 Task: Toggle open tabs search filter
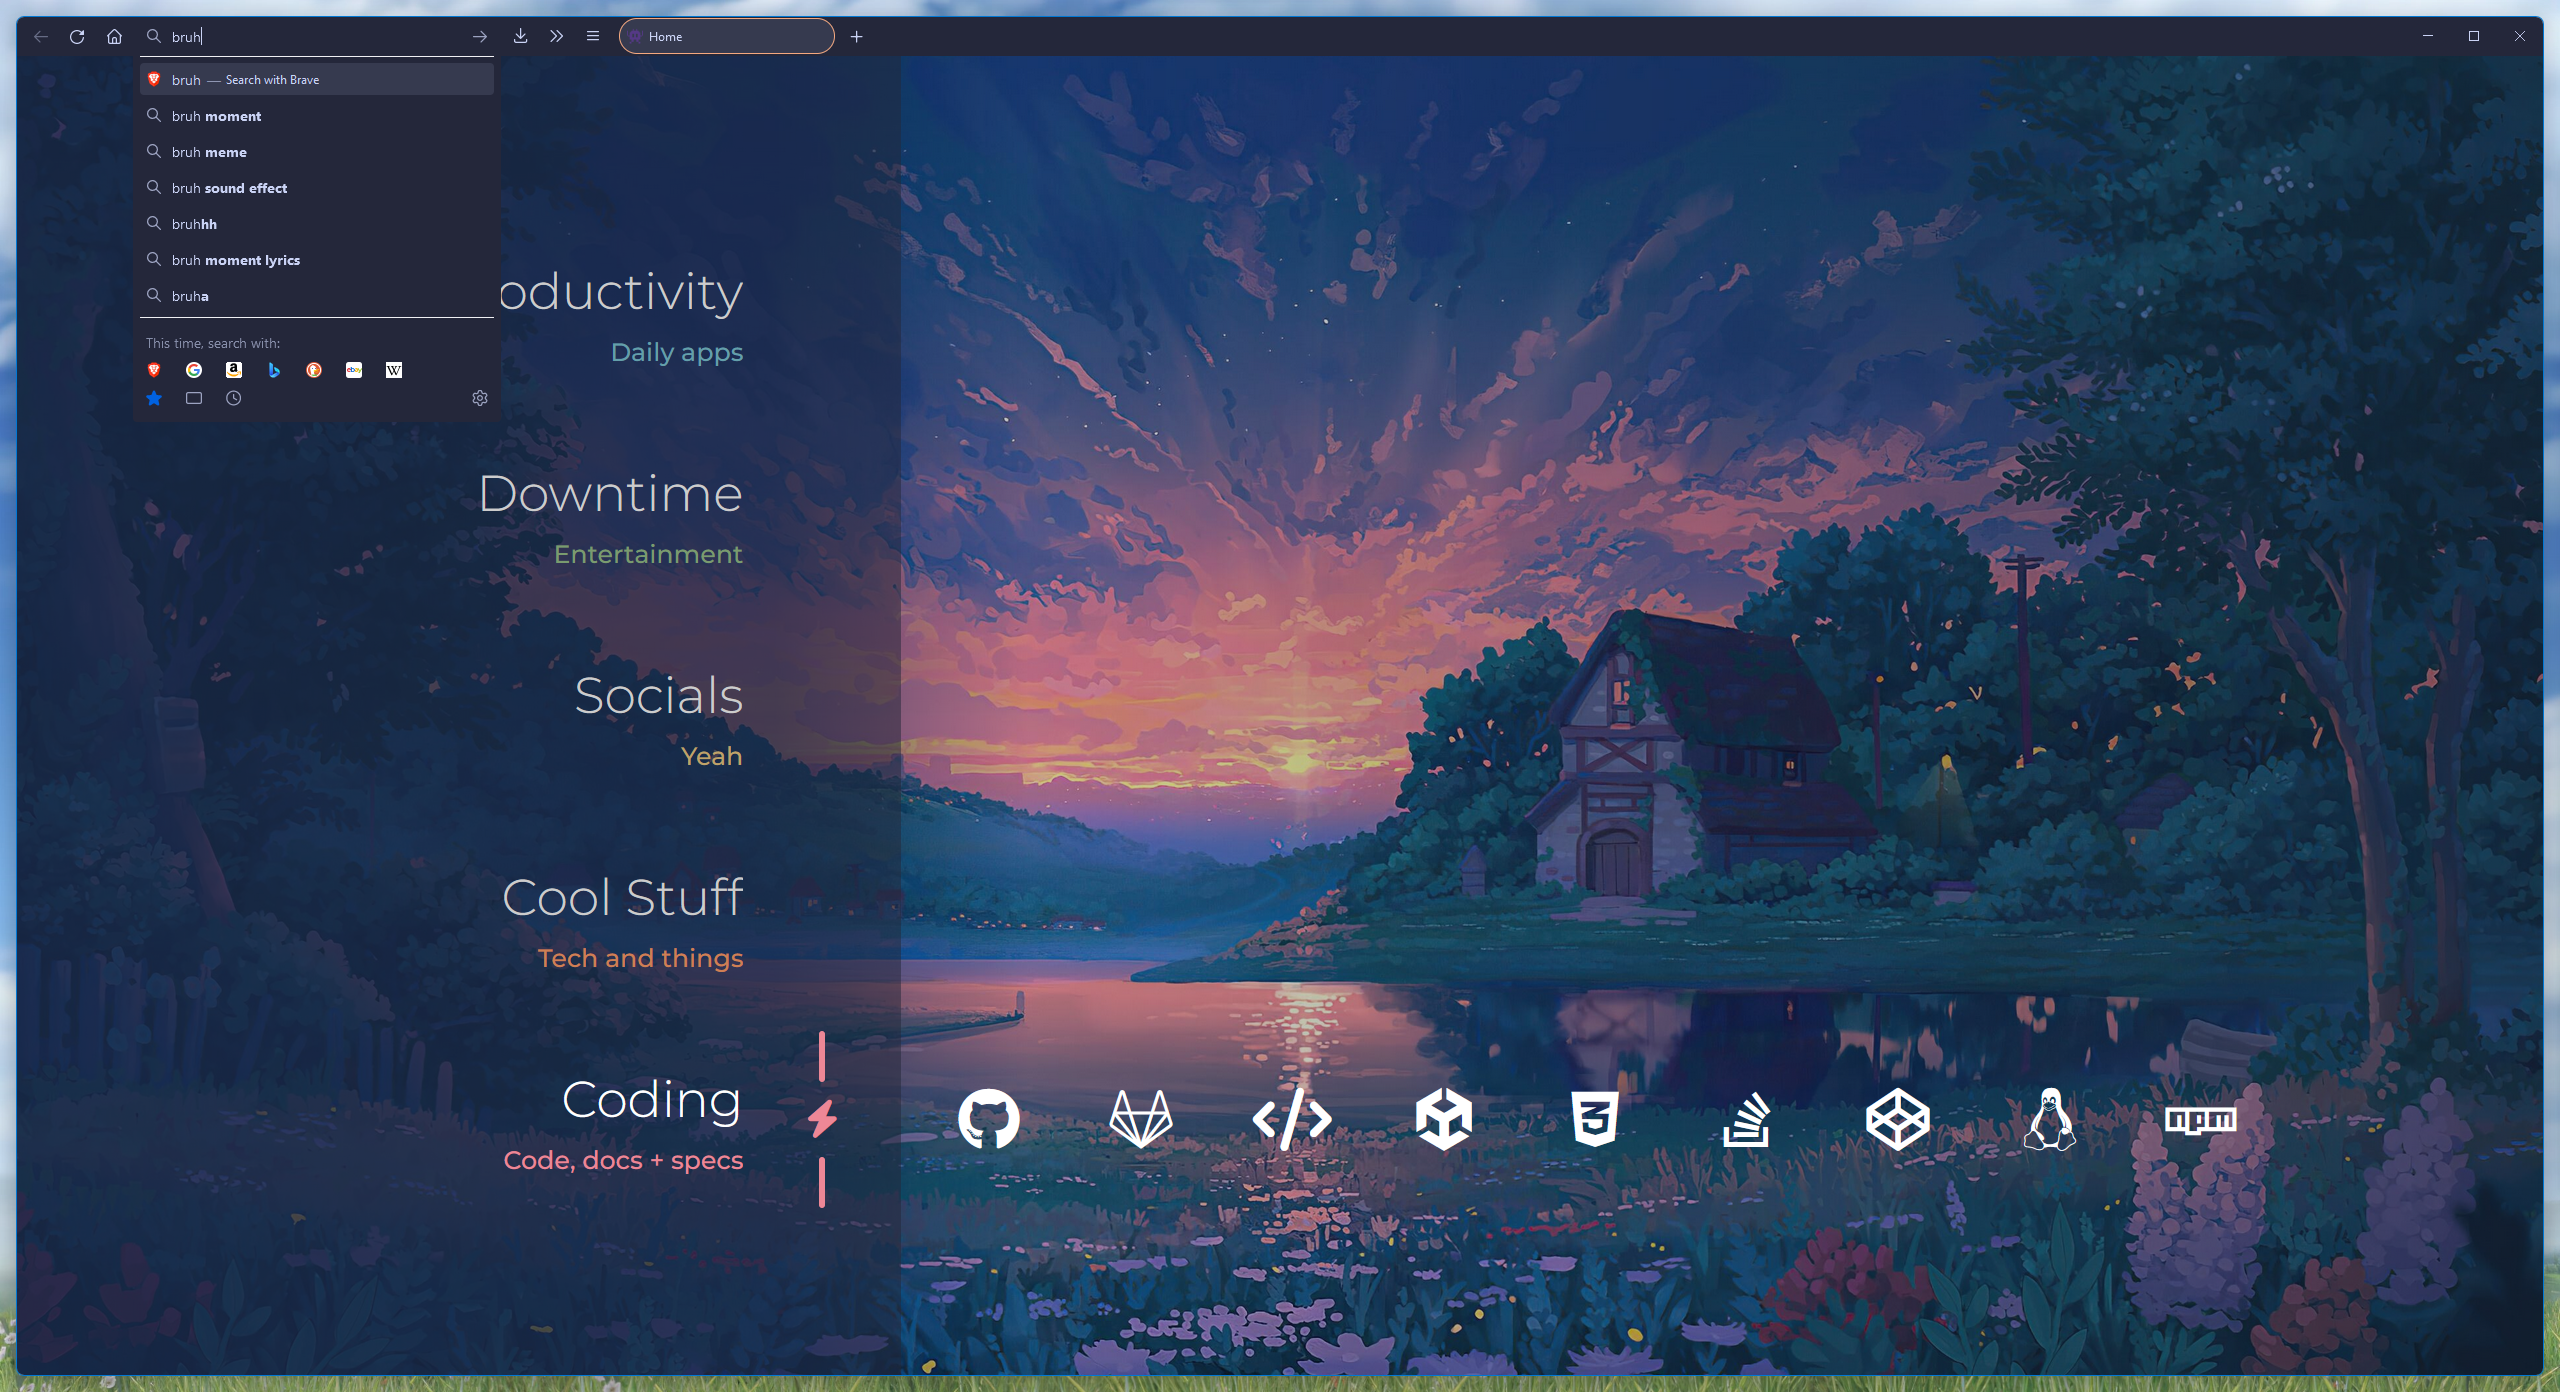click(x=194, y=398)
